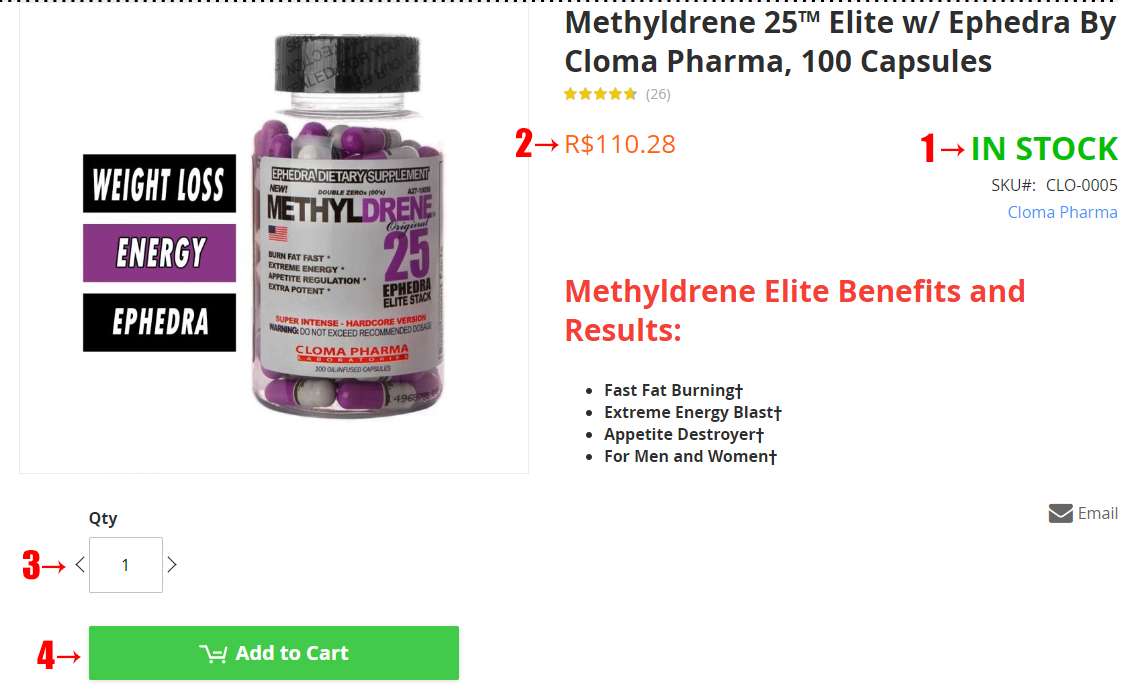This screenshot has width=1134, height=697.
Task: Click the IN STOCK status label
Action: (1044, 149)
